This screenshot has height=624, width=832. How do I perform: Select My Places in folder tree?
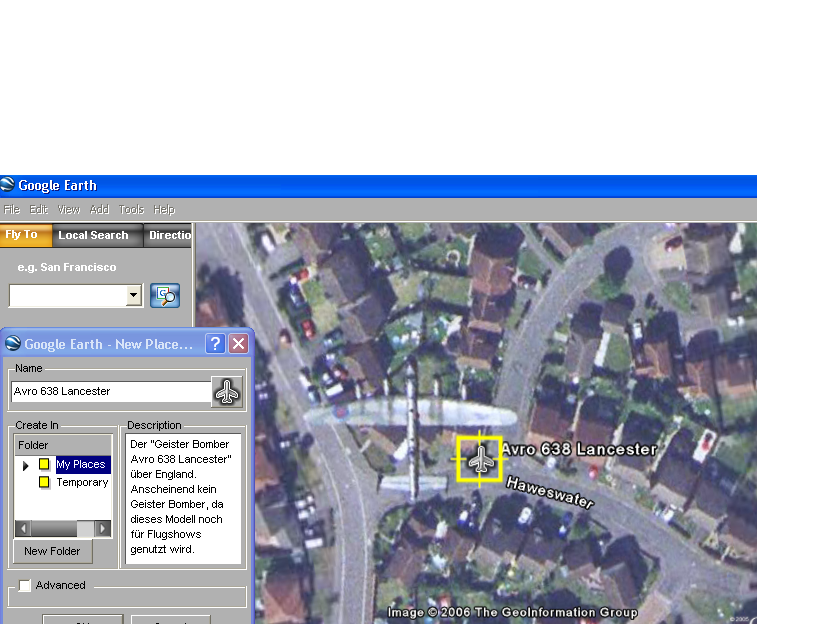[x=81, y=464]
